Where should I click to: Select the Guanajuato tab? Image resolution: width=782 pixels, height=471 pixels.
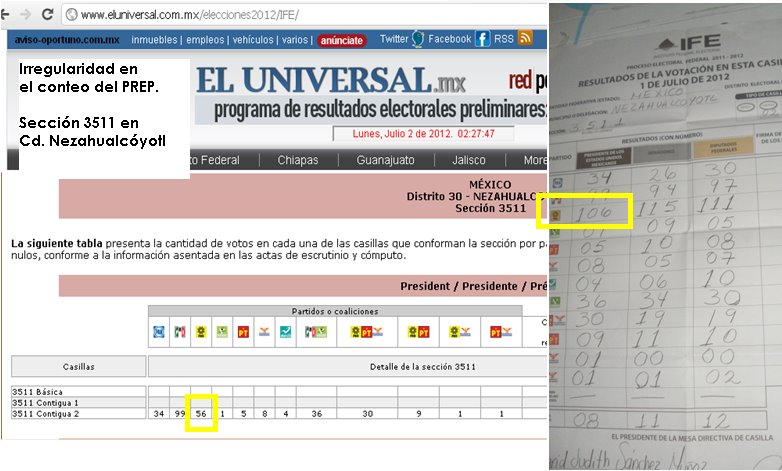point(385,160)
